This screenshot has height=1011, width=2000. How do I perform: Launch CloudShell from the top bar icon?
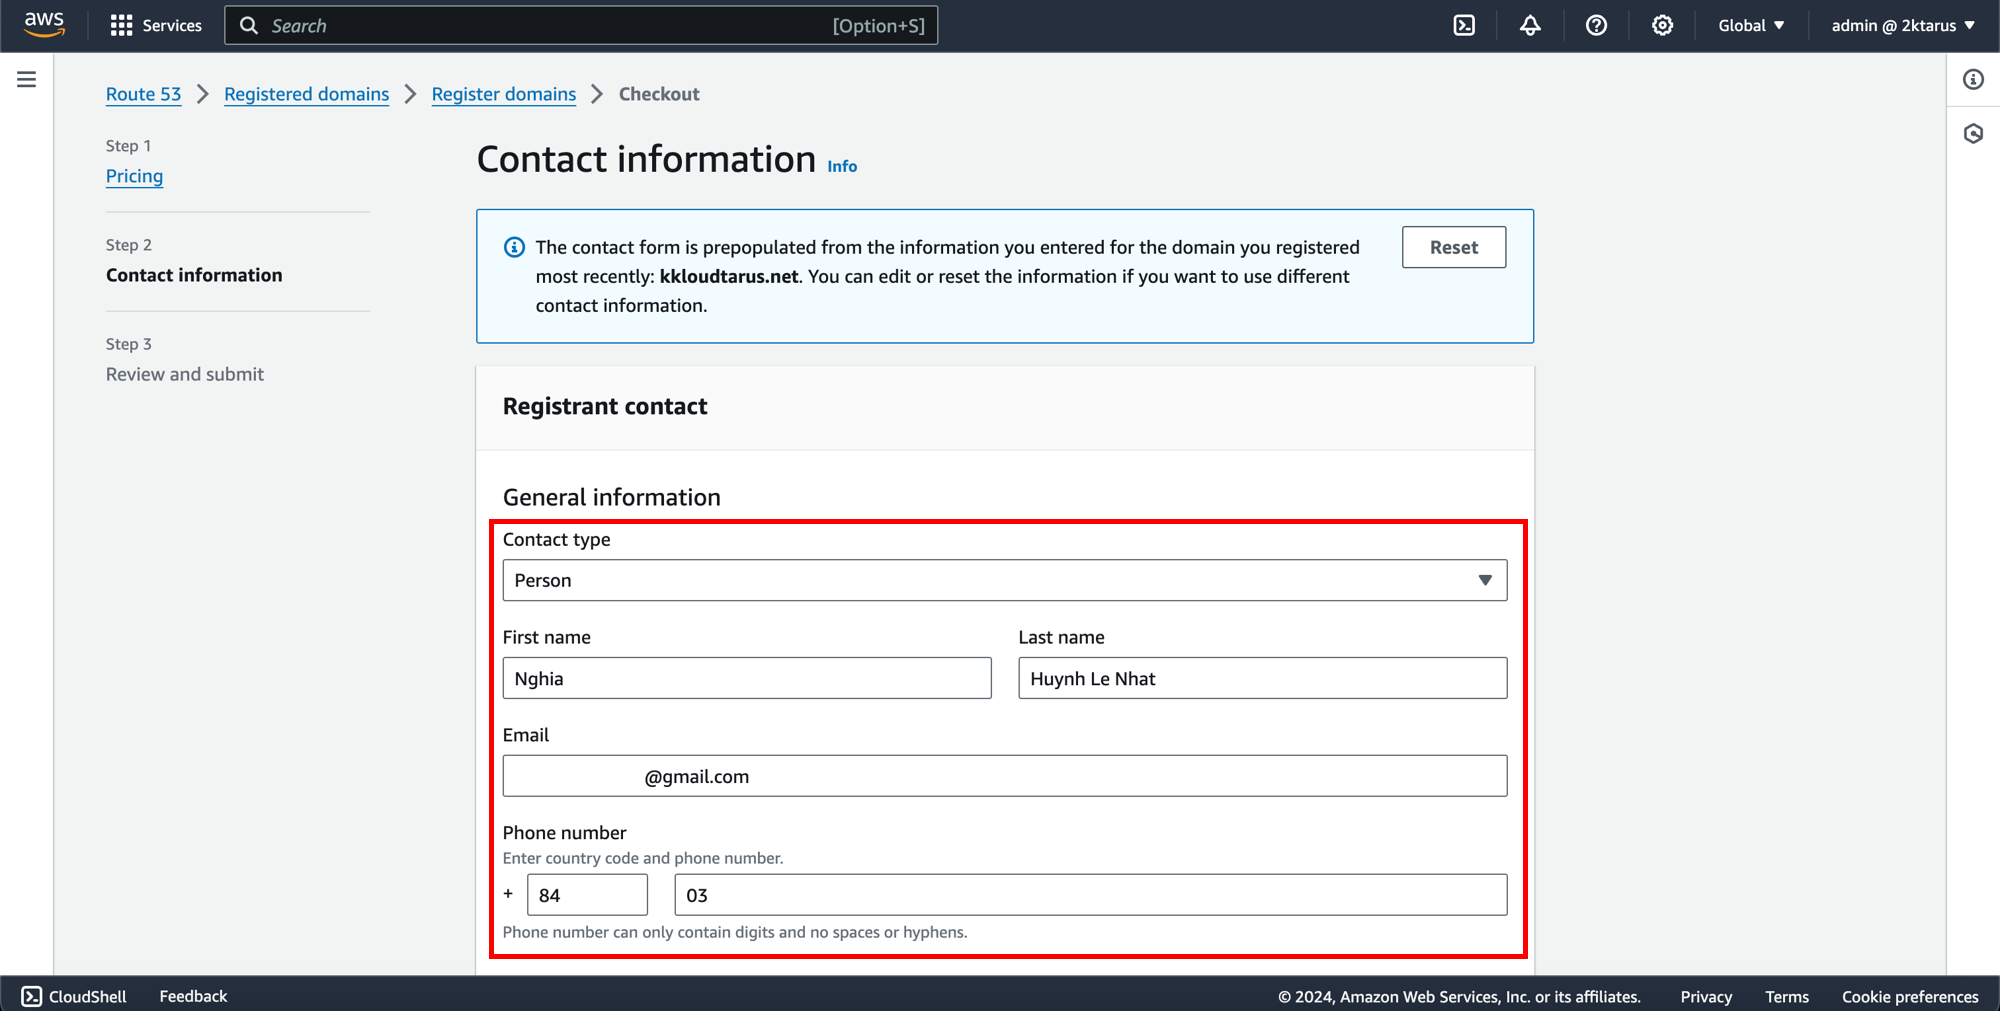pyautogui.click(x=1464, y=25)
